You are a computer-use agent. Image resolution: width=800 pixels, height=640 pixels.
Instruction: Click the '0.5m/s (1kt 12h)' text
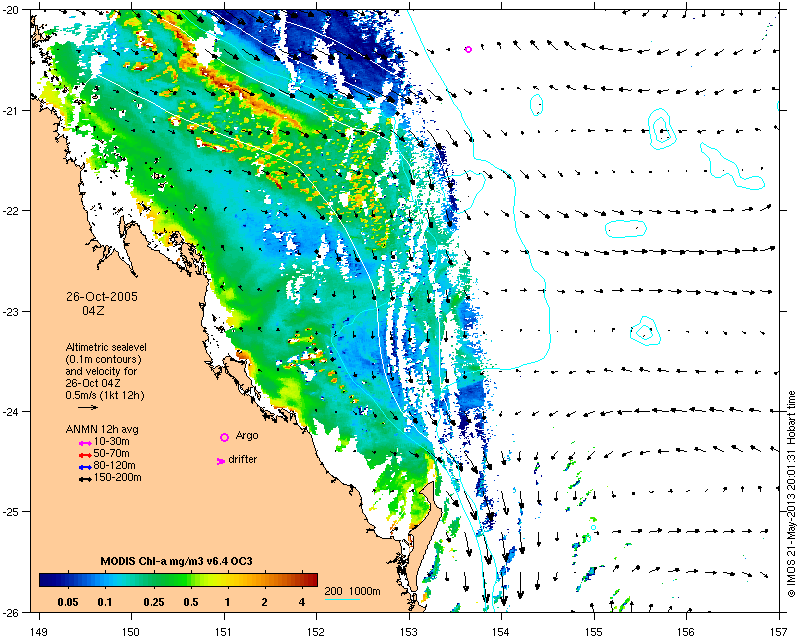pos(105,395)
